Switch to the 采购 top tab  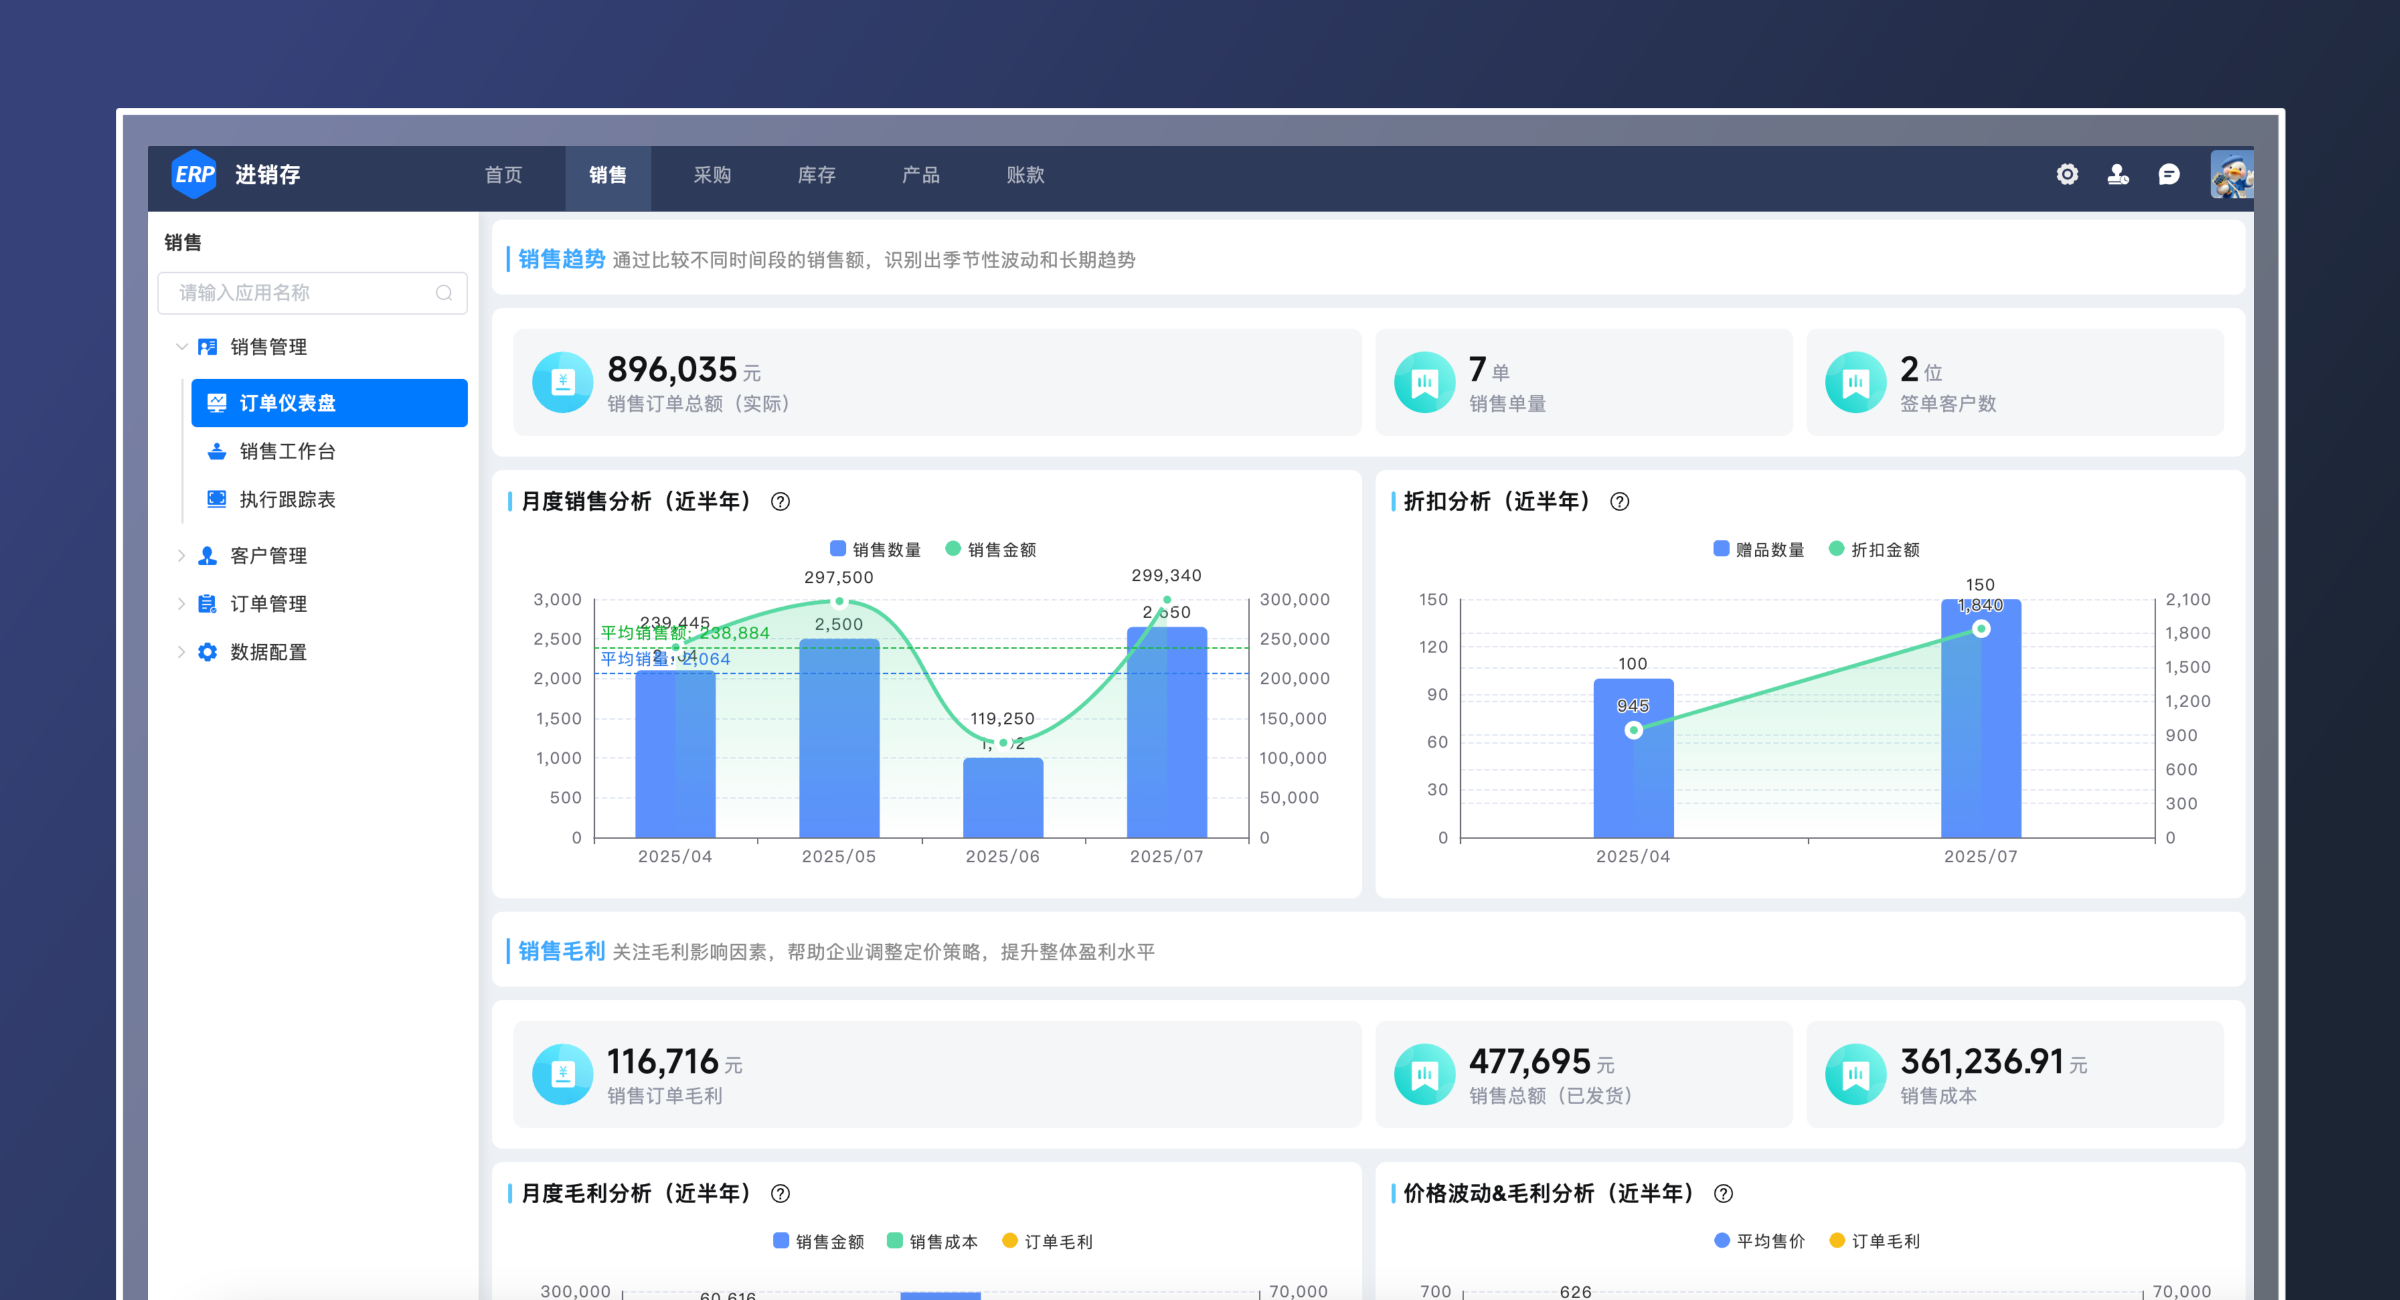click(712, 175)
